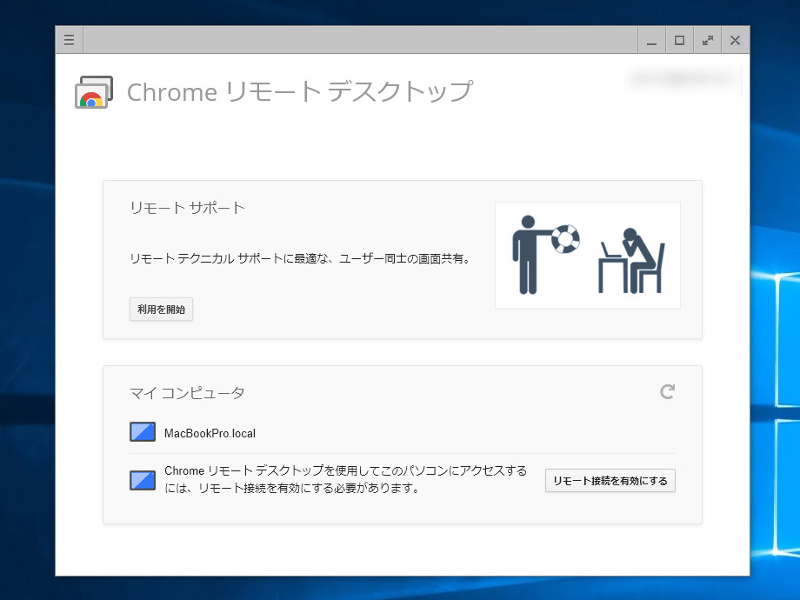Click the Chrome リモート デスクトップ title text
The image size is (800, 600).
pos(300,92)
